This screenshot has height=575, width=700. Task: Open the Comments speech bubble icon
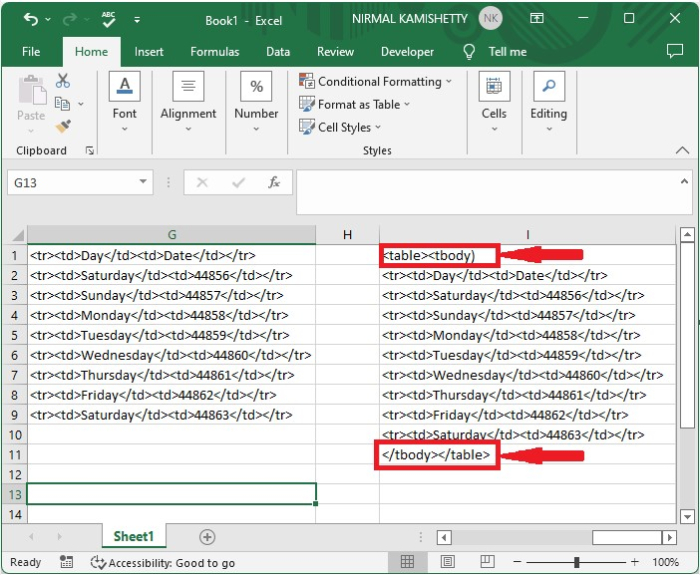pos(675,51)
